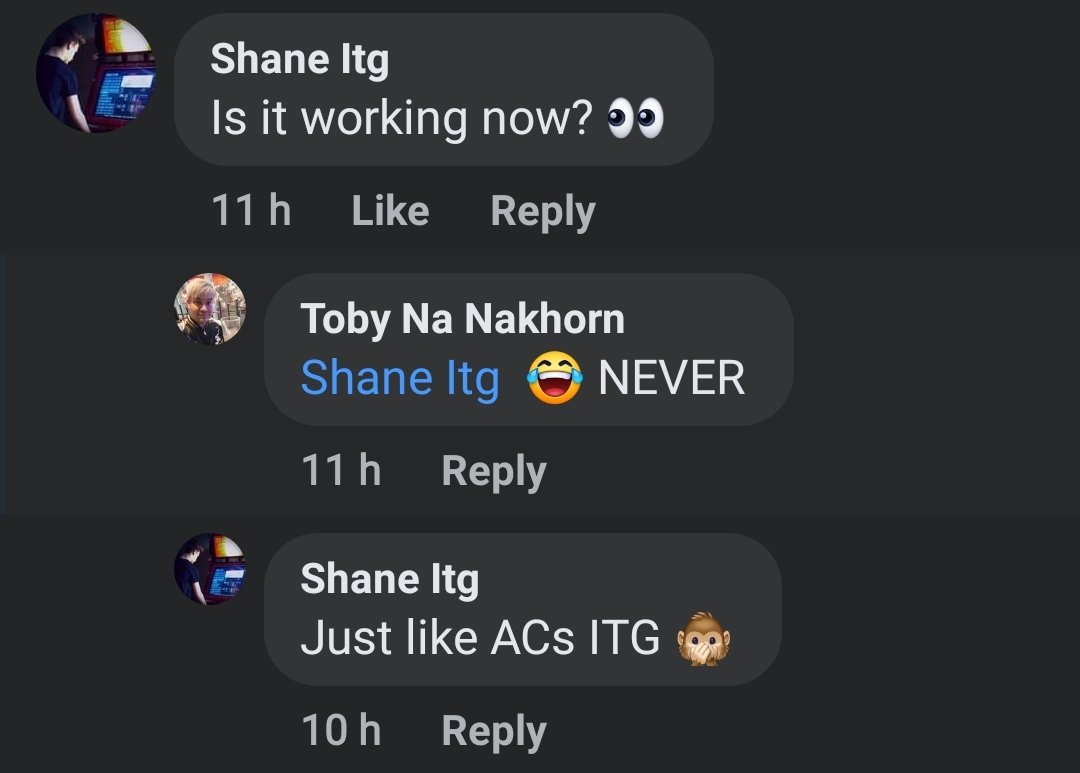The width and height of the screenshot is (1080, 773).
Task: Reply to the "Is it working now?" comment
Action: (542, 211)
